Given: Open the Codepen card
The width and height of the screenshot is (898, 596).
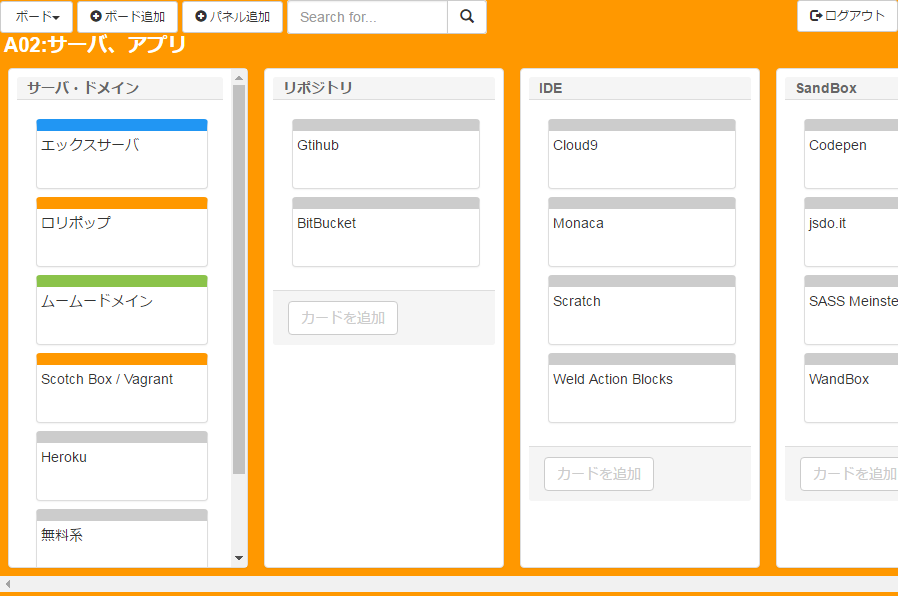Looking at the screenshot, I should point(851,153).
